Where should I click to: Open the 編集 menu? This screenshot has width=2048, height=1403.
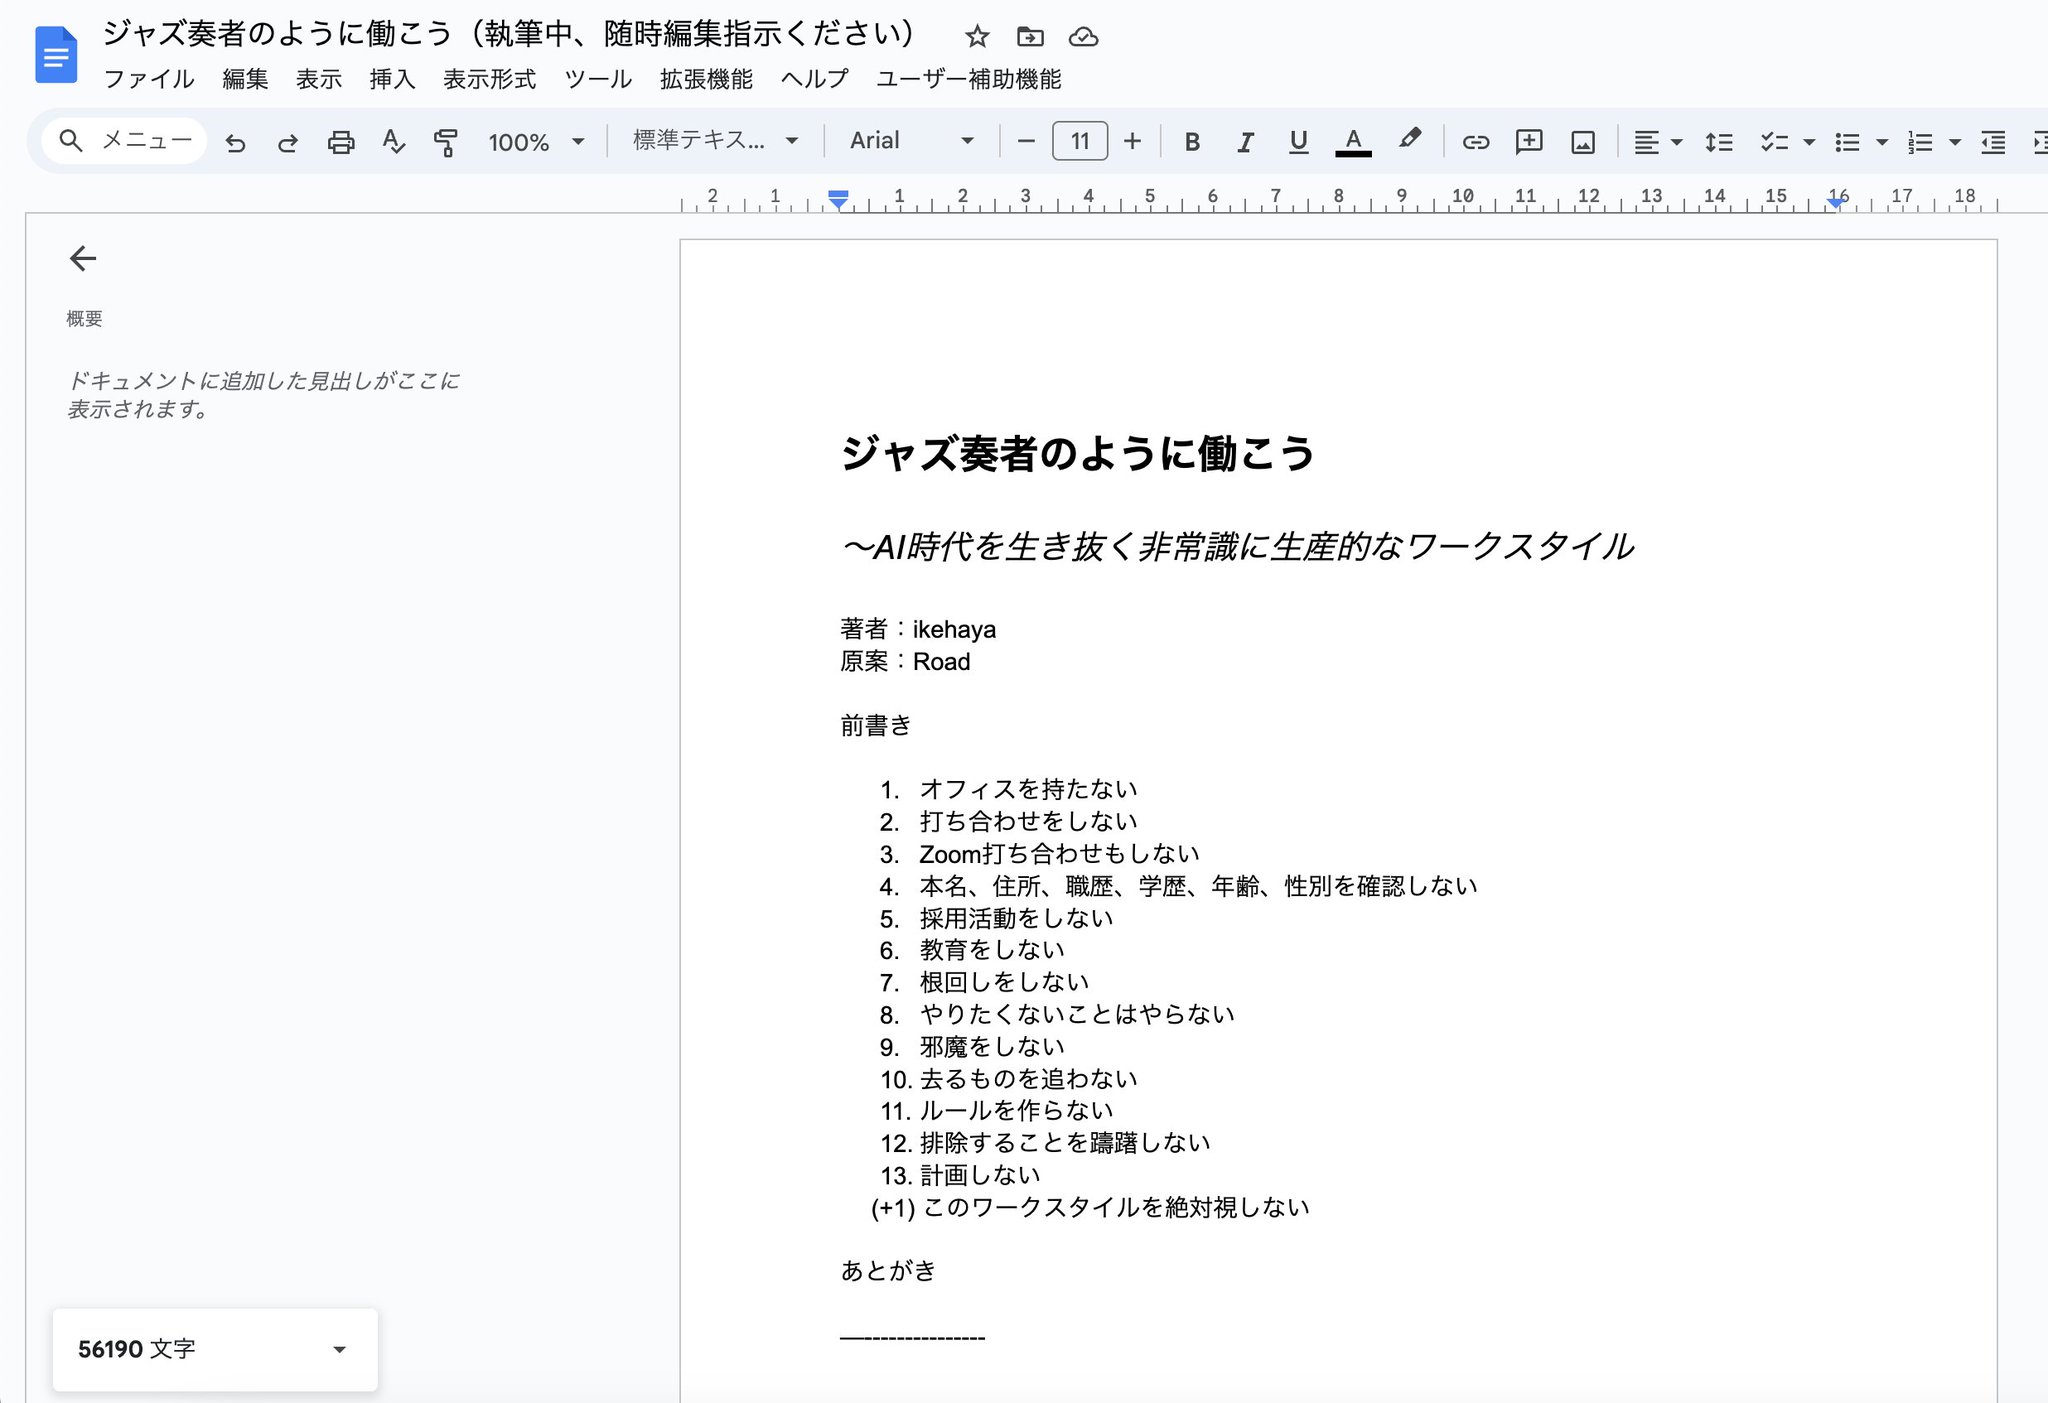(x=245, y=79)
